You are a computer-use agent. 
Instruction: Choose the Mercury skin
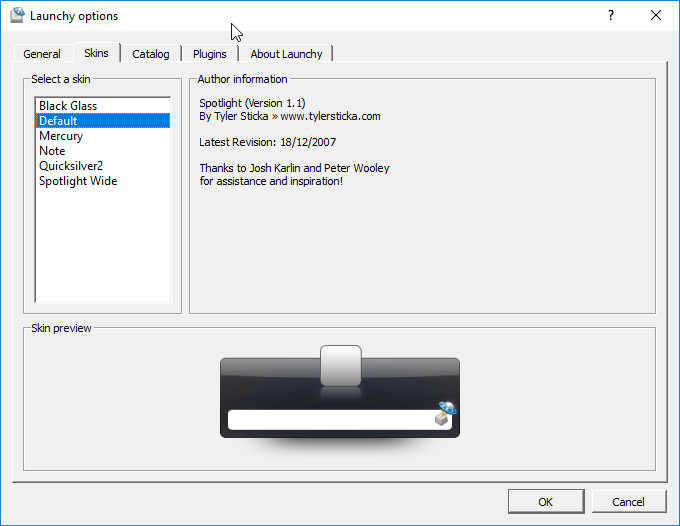pos(103,136)
